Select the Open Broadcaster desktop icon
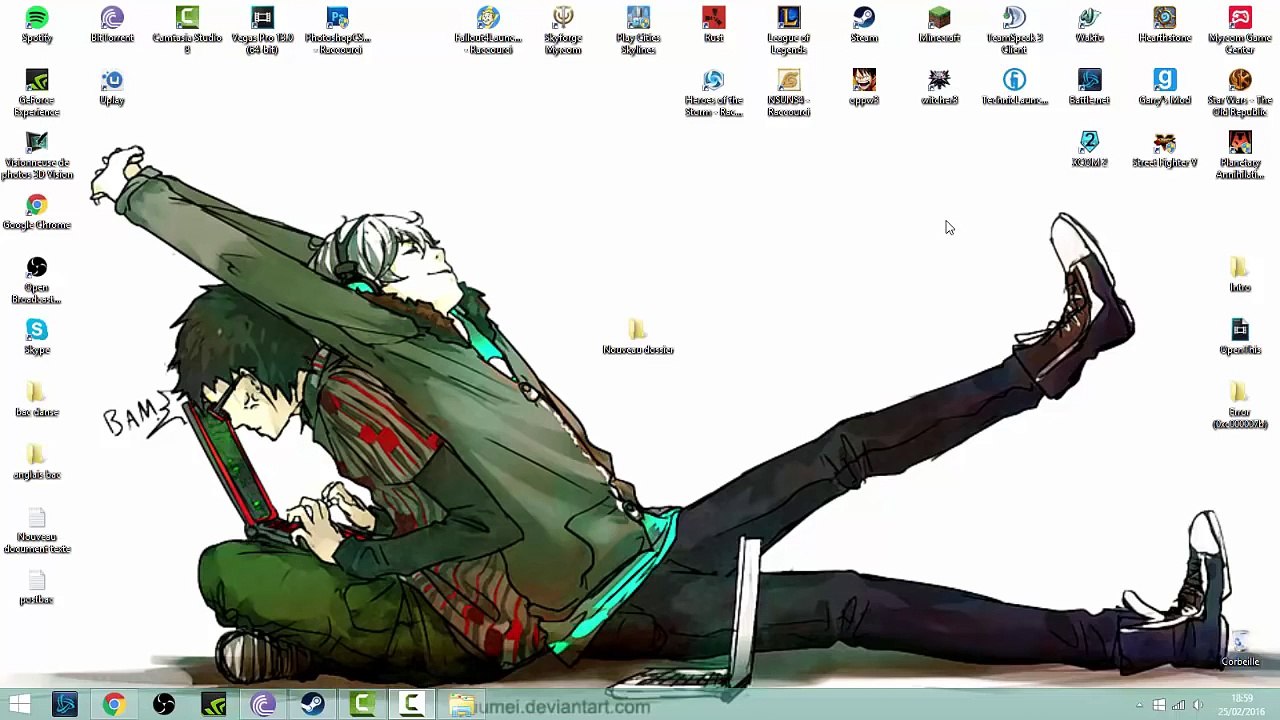Image resolution: width=1280 pixels, height=720 pixels. [37, 280]
